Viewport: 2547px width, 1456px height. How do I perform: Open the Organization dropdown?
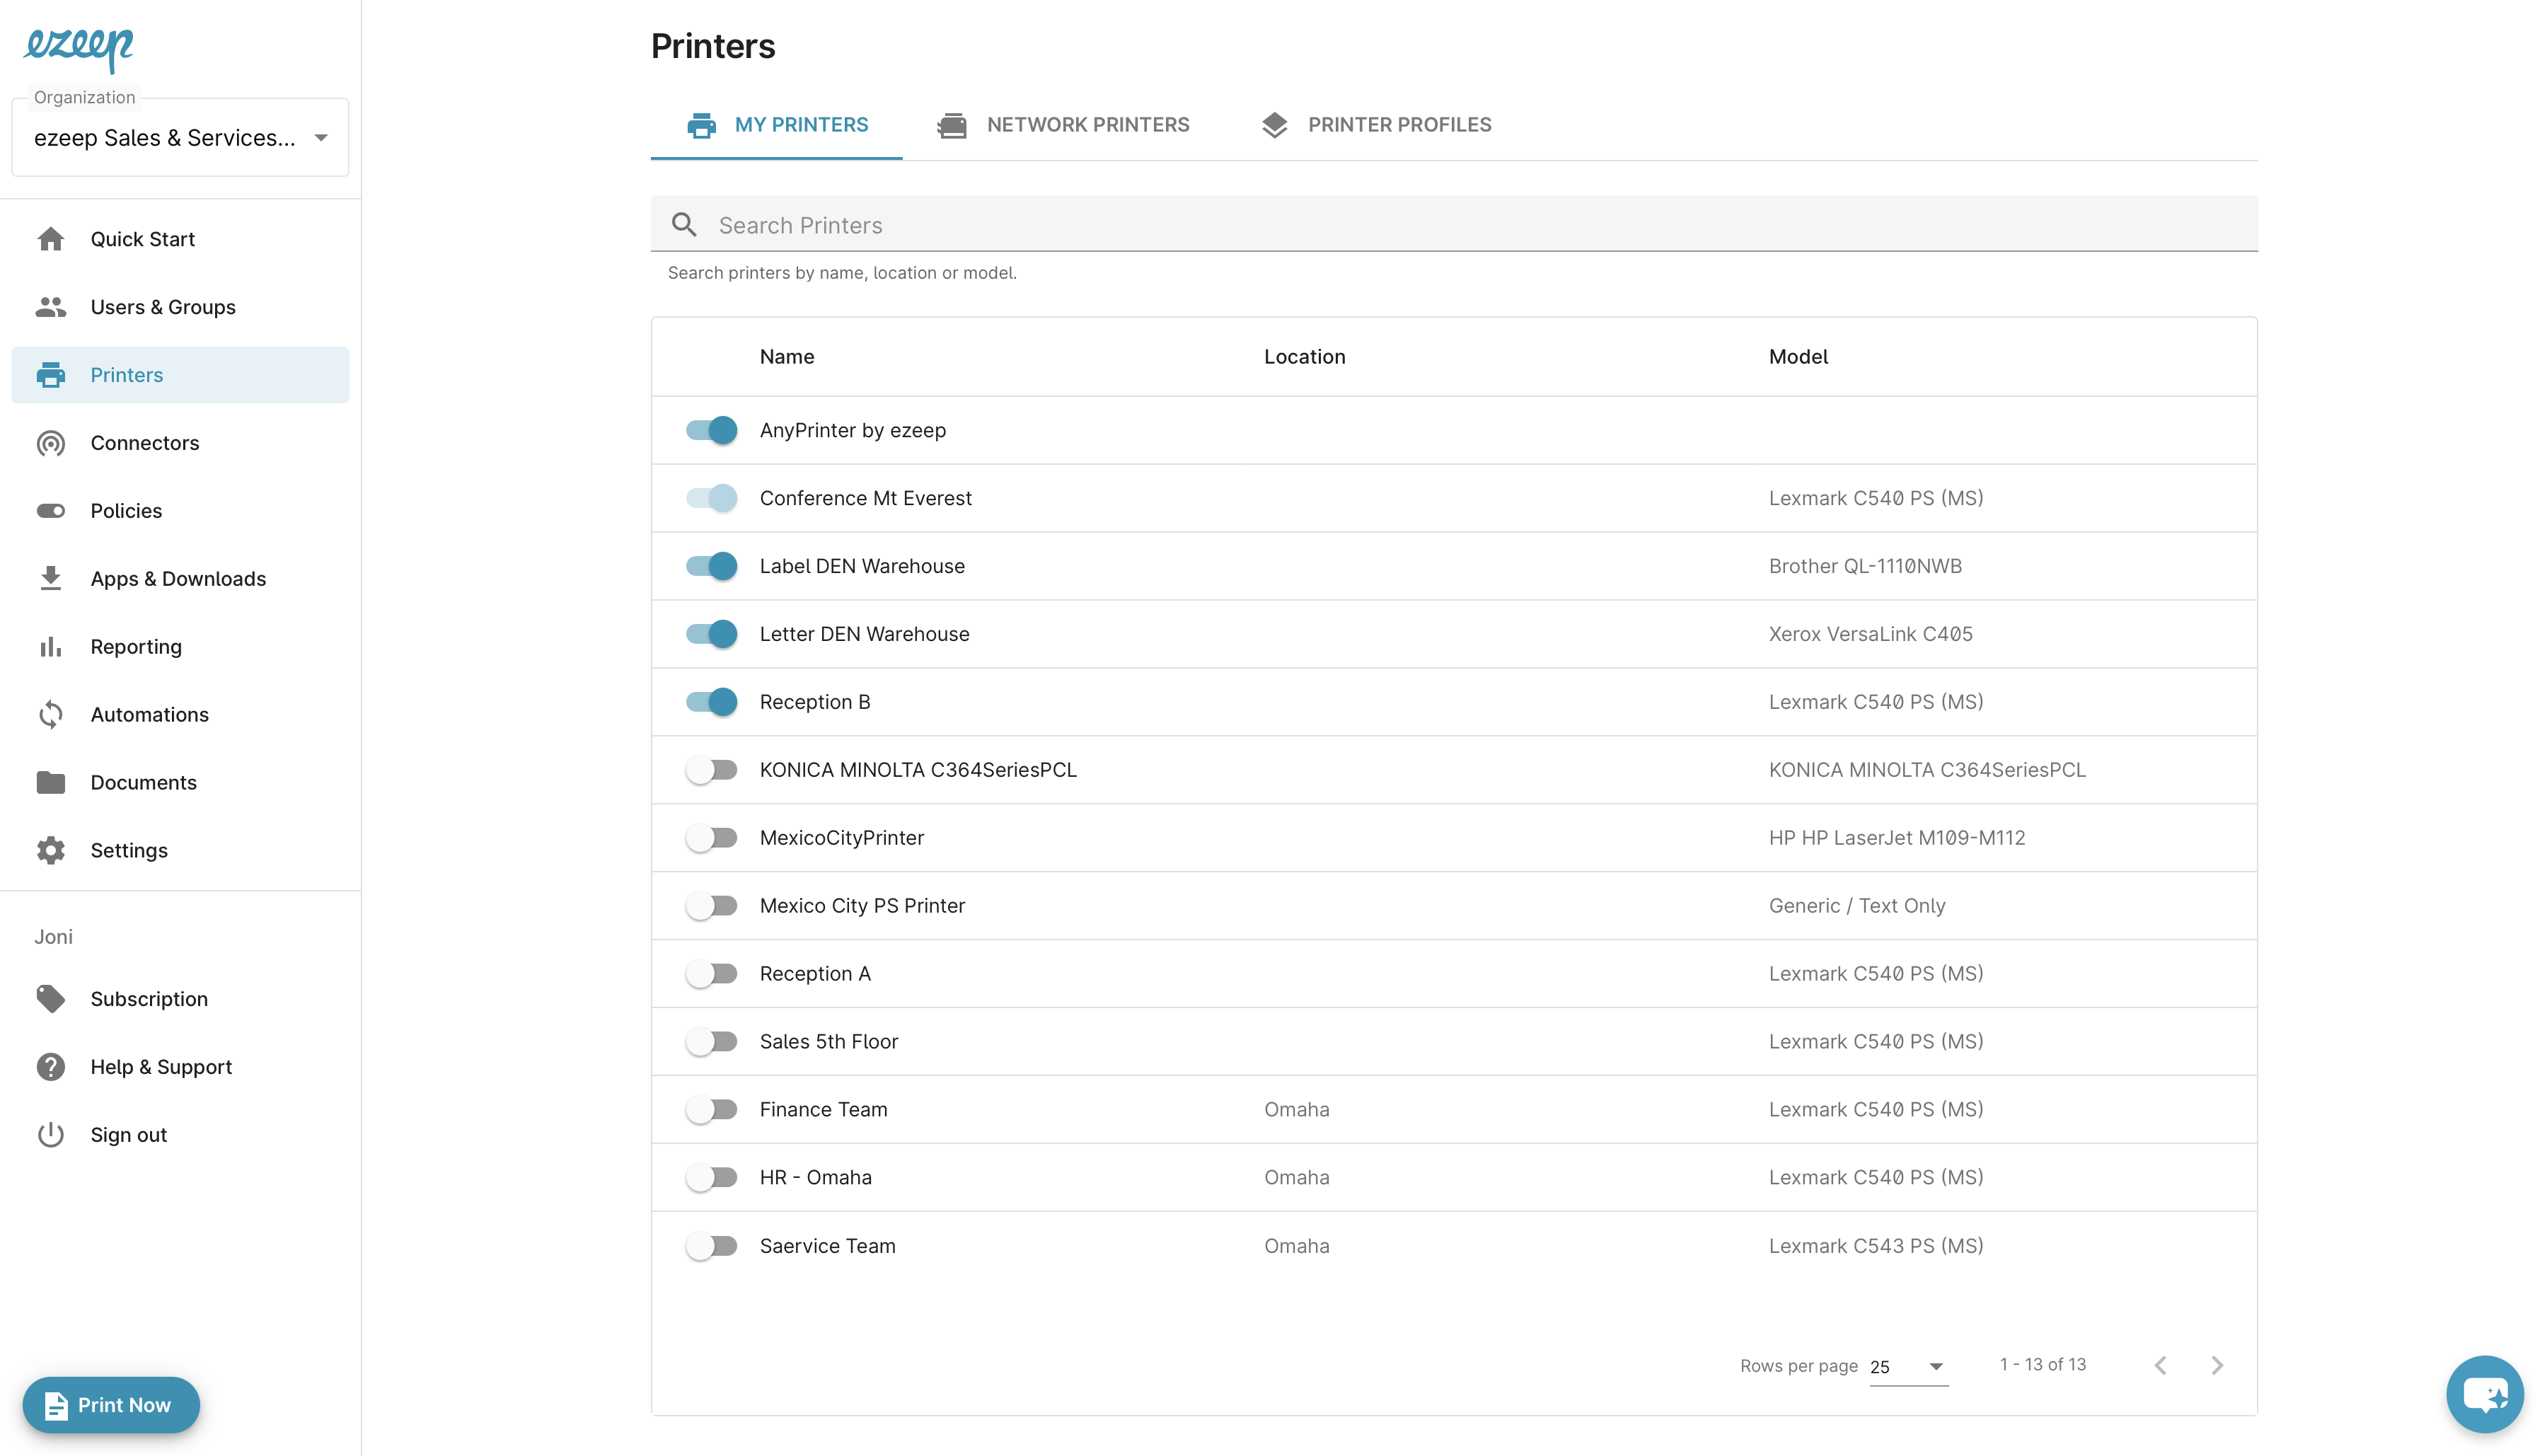(x=180, y=138)
